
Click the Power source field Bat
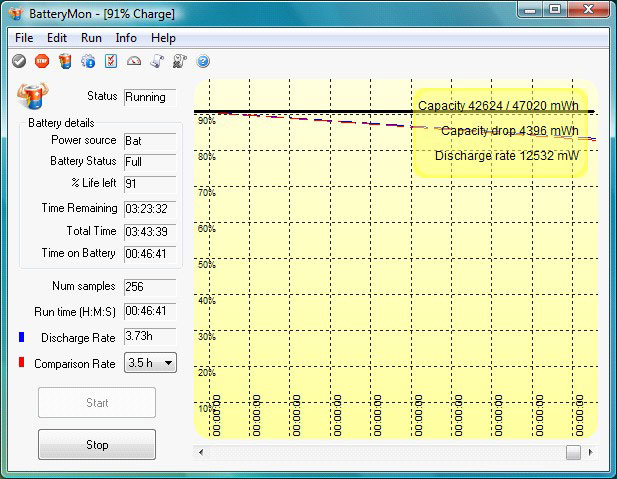point(150,141)
